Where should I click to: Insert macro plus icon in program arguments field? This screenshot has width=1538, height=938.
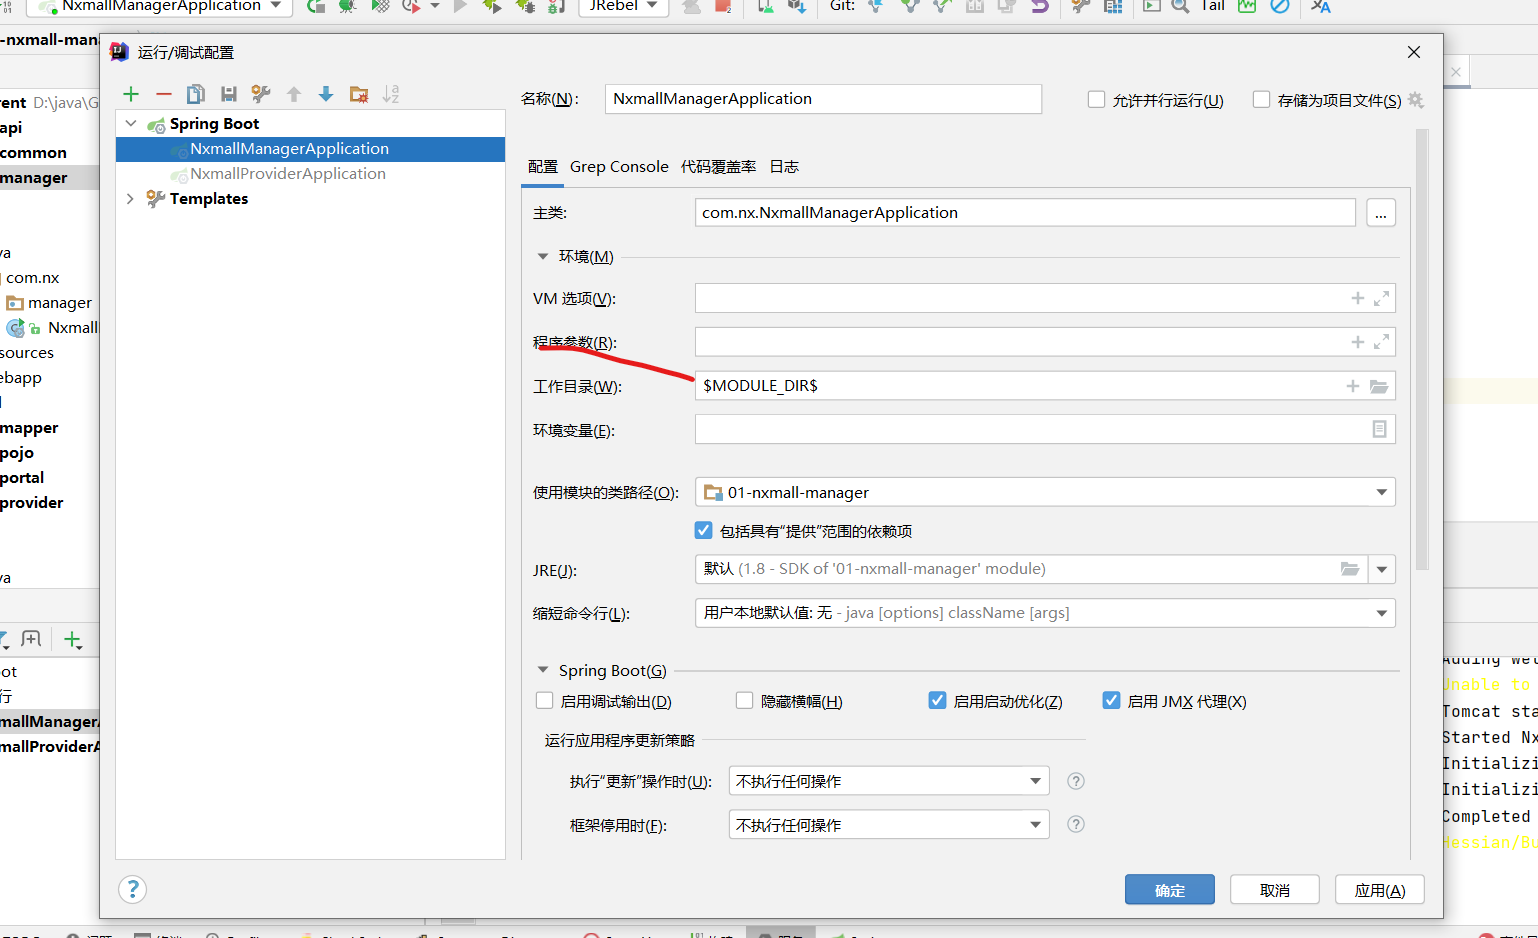point(1358,342)
